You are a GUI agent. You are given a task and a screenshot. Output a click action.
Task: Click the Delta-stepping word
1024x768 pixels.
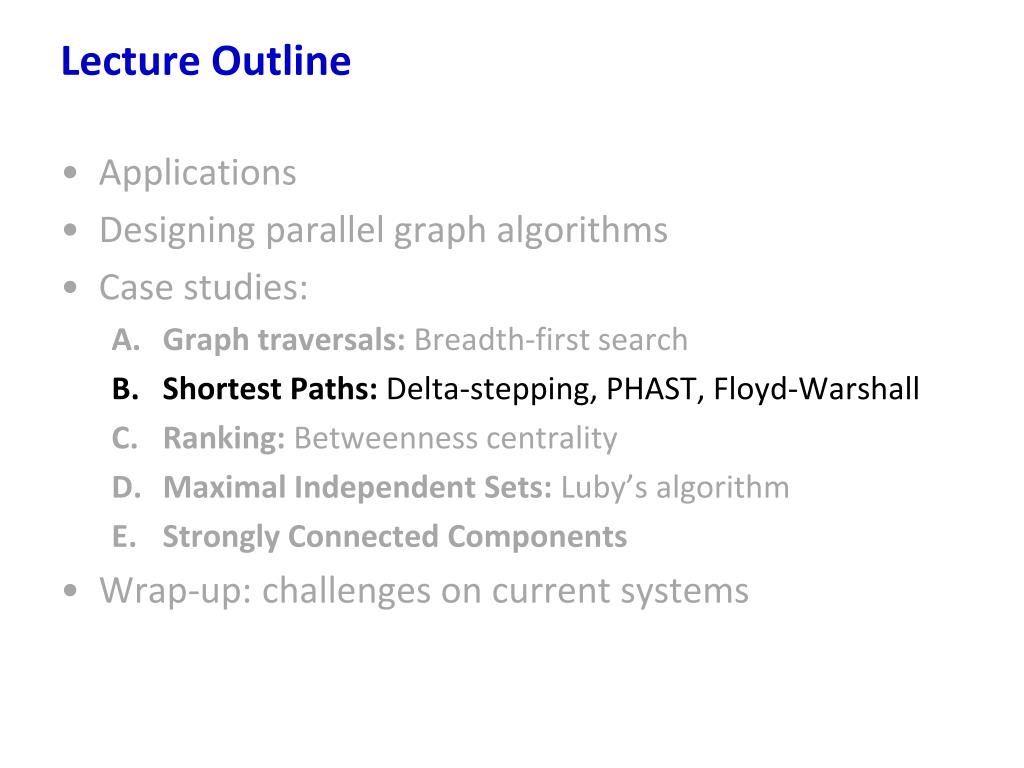tap(490, 389)
